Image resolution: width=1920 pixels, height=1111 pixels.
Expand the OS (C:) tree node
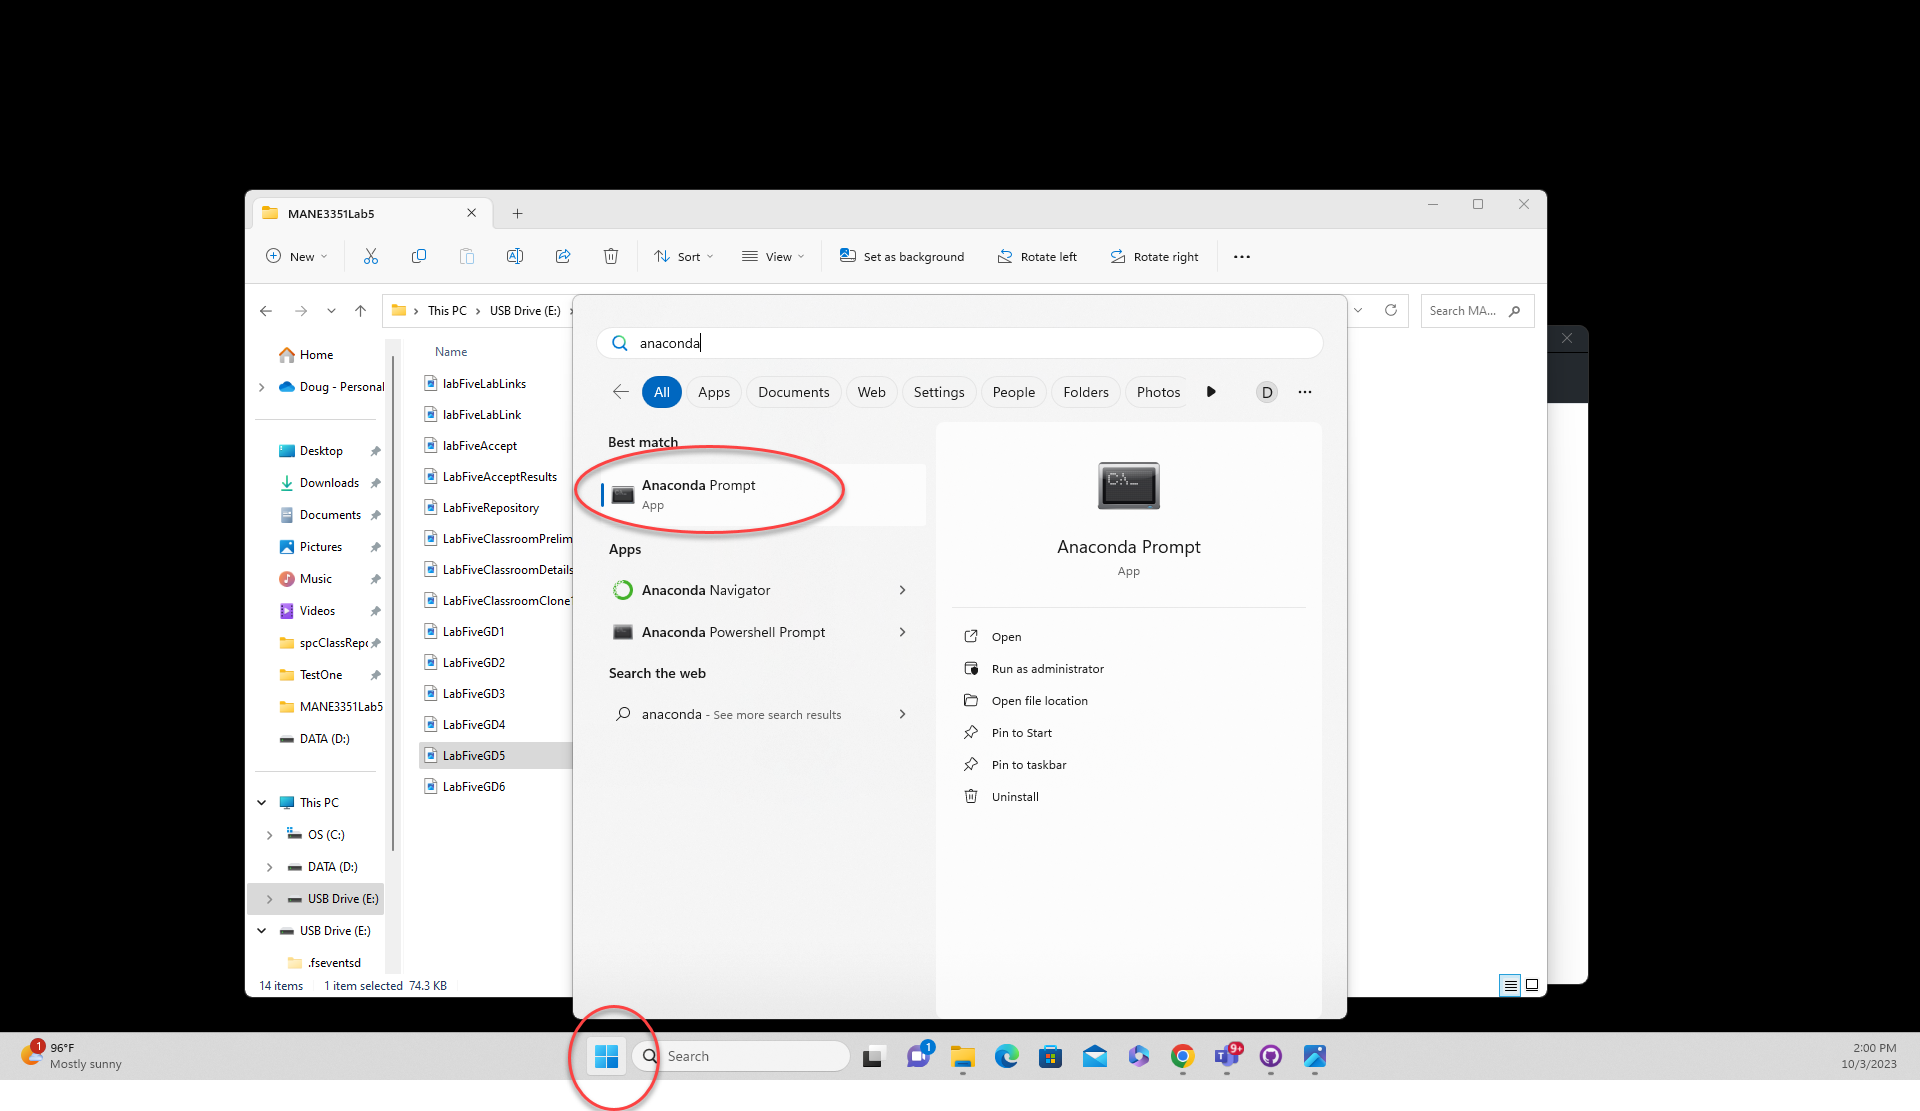tap(269, 835)
